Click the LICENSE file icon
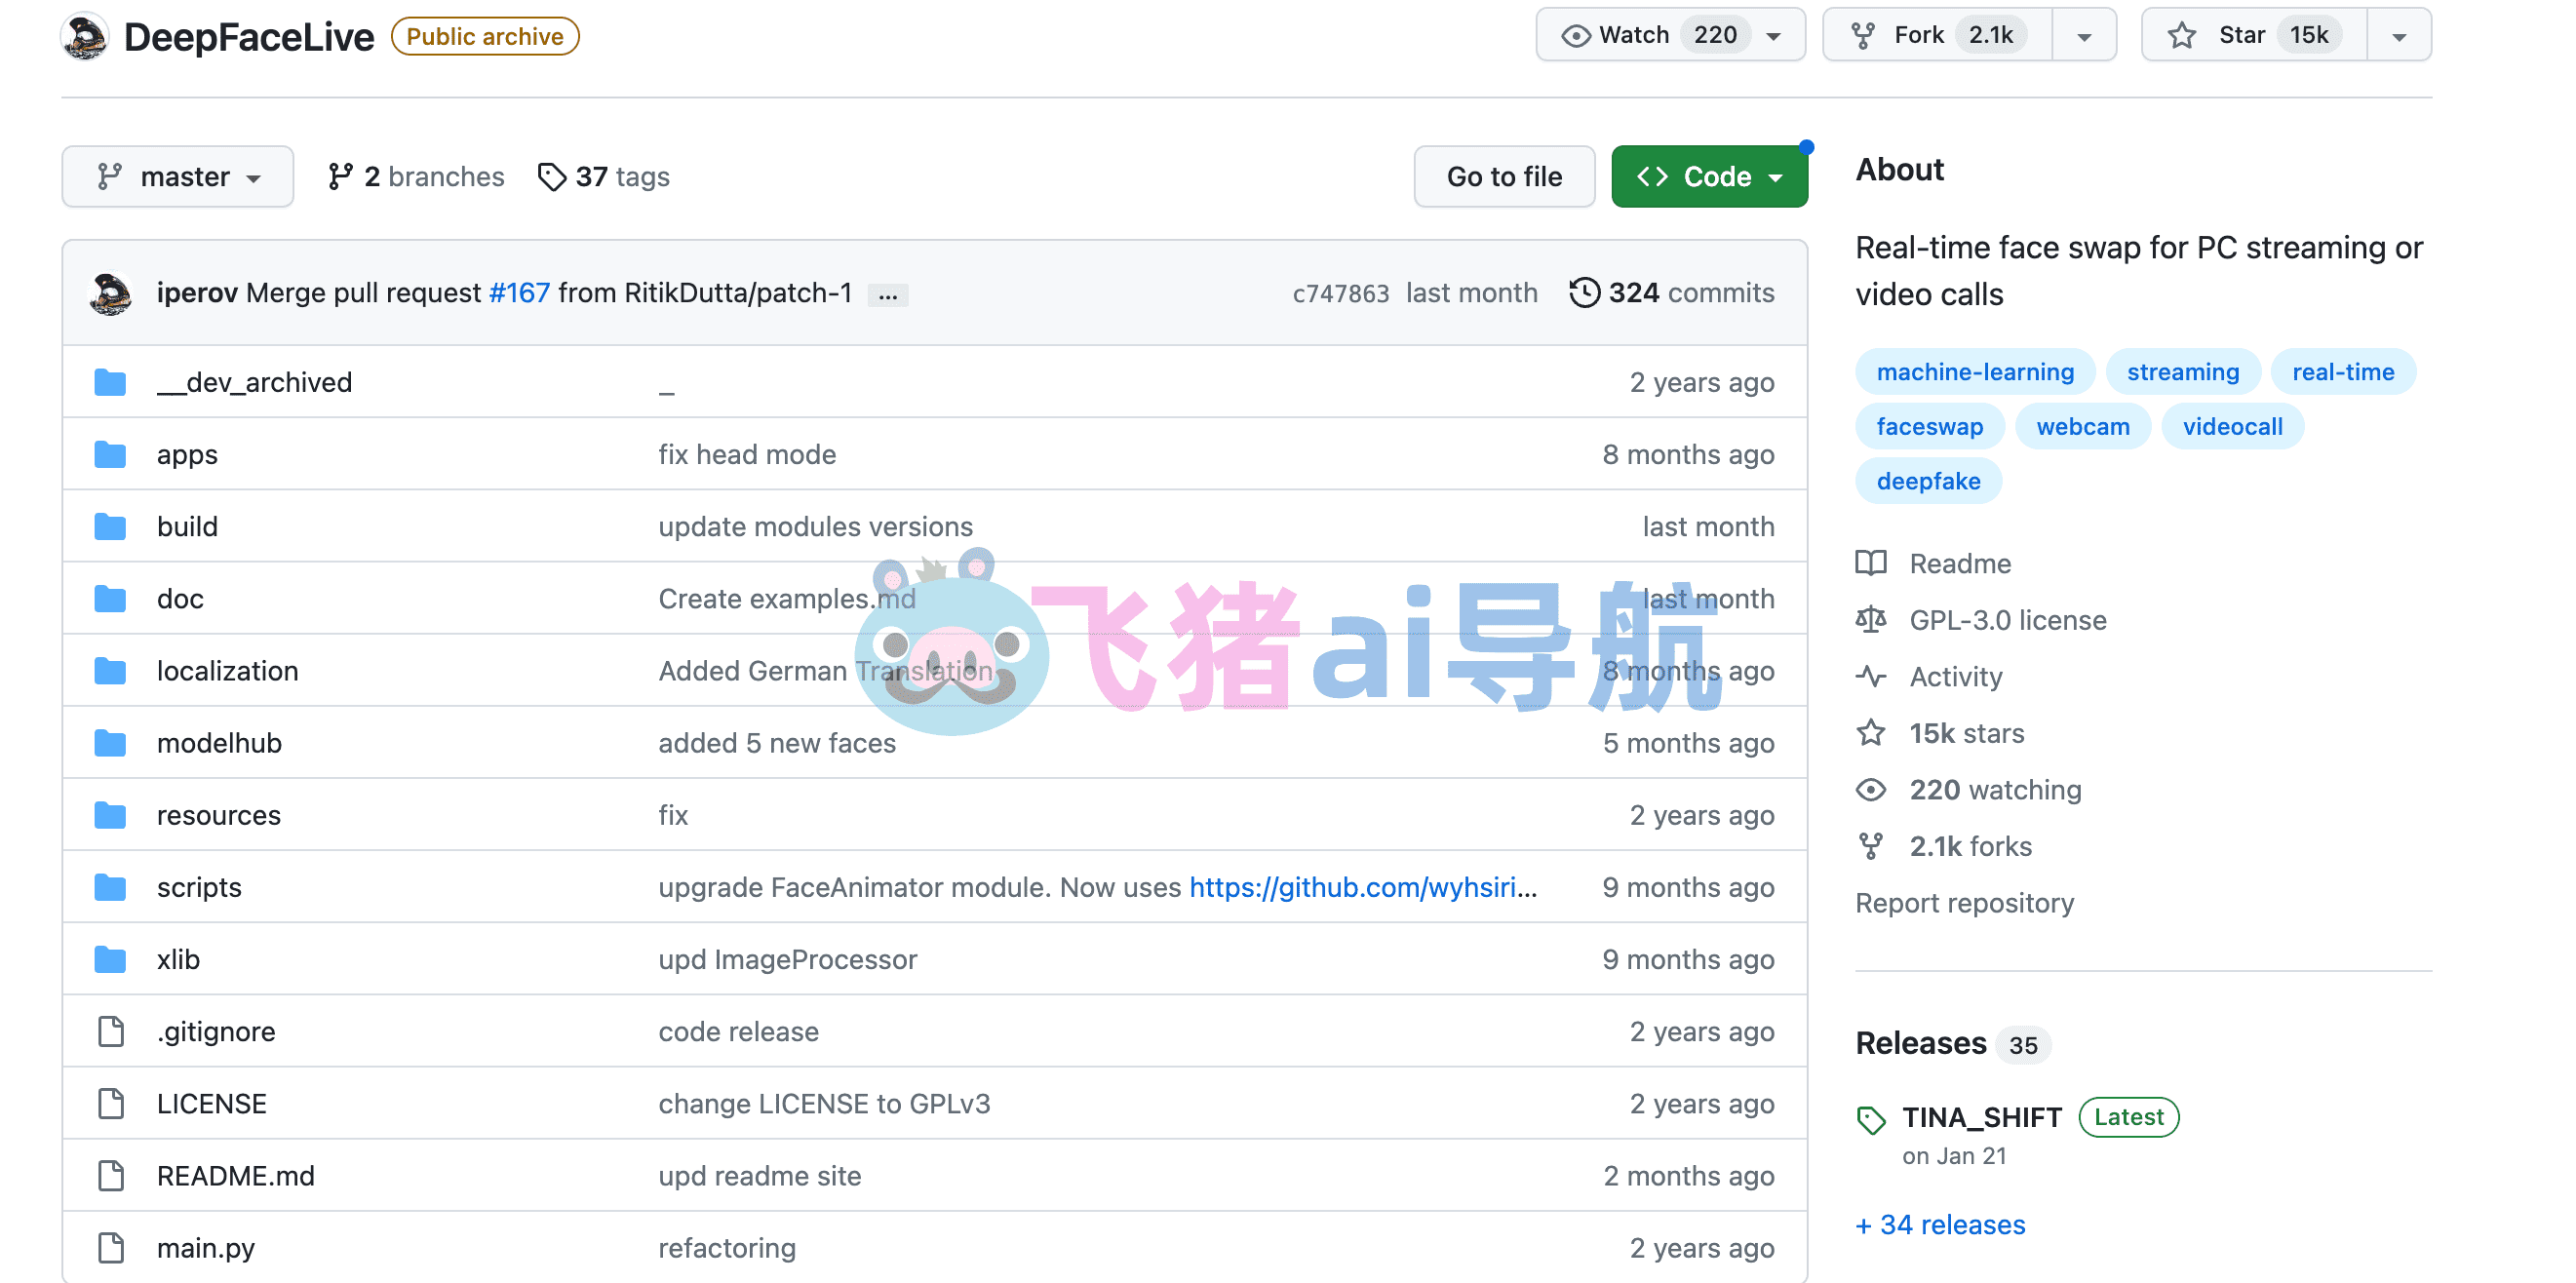2576x1283 pixels. (111, 1103)
